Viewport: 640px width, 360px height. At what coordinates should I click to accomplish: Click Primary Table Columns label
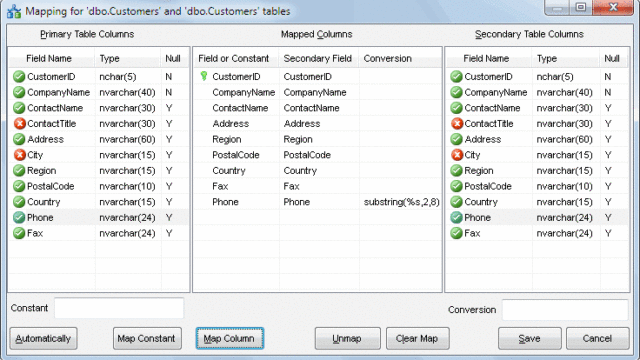tap(87, 34)
